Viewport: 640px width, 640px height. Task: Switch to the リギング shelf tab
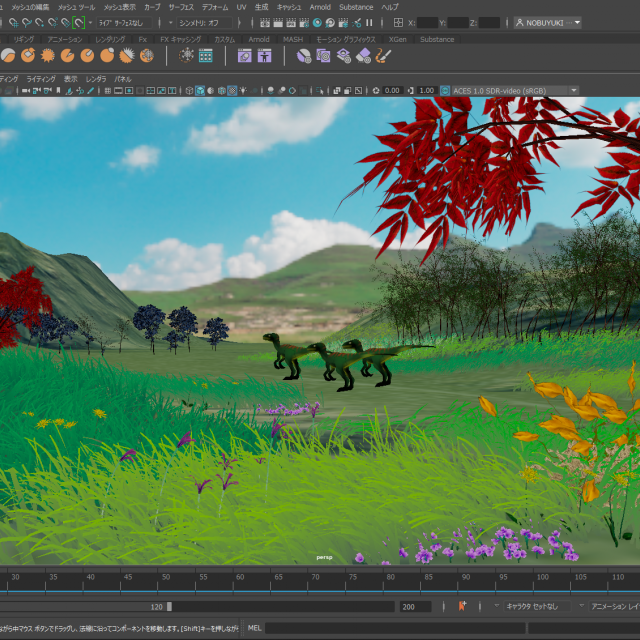pos(24,40)
